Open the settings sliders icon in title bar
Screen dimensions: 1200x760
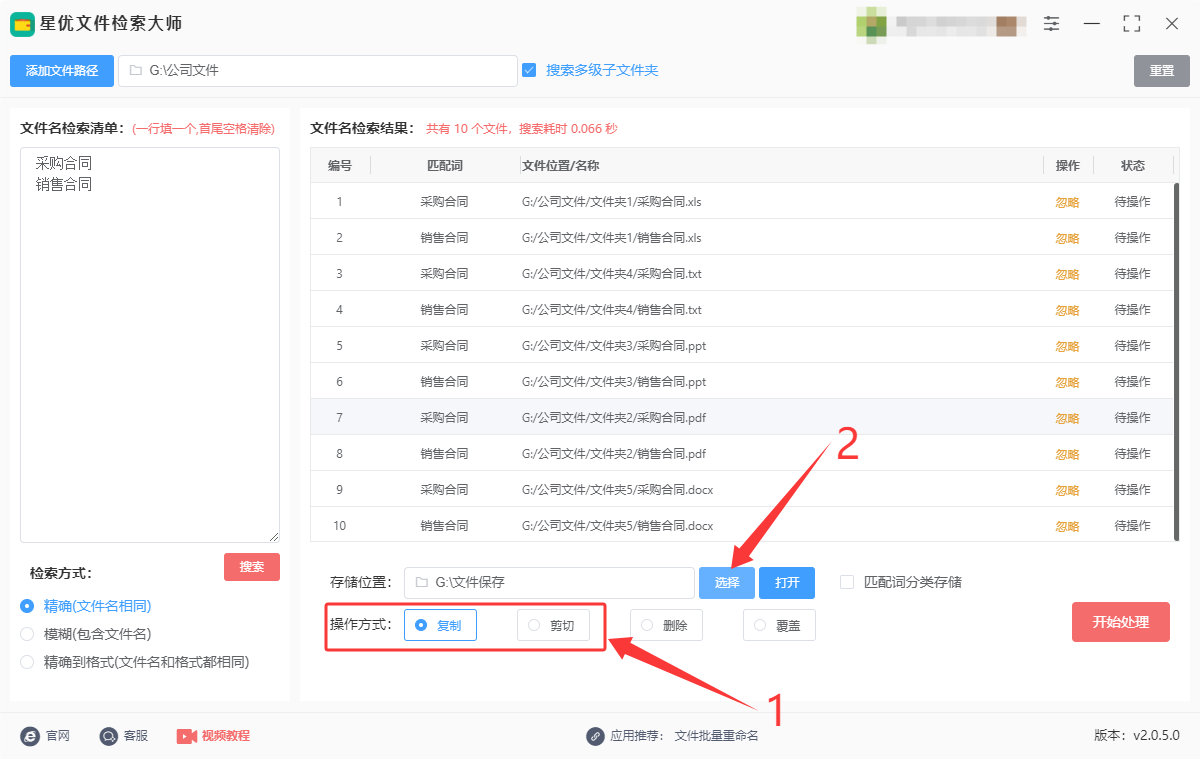pyautogui.click(x=1051, y=23)
